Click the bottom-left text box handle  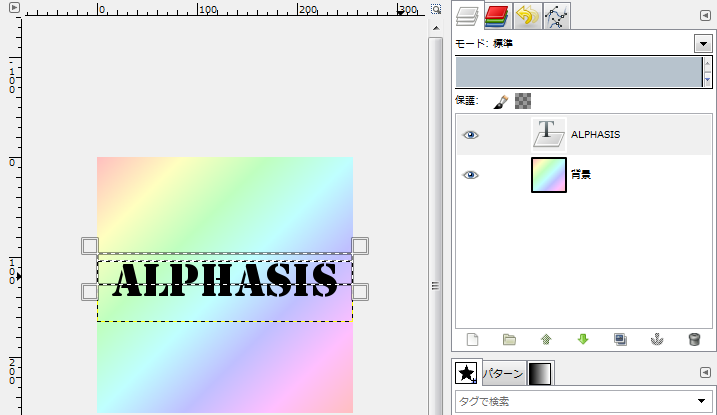90,292
